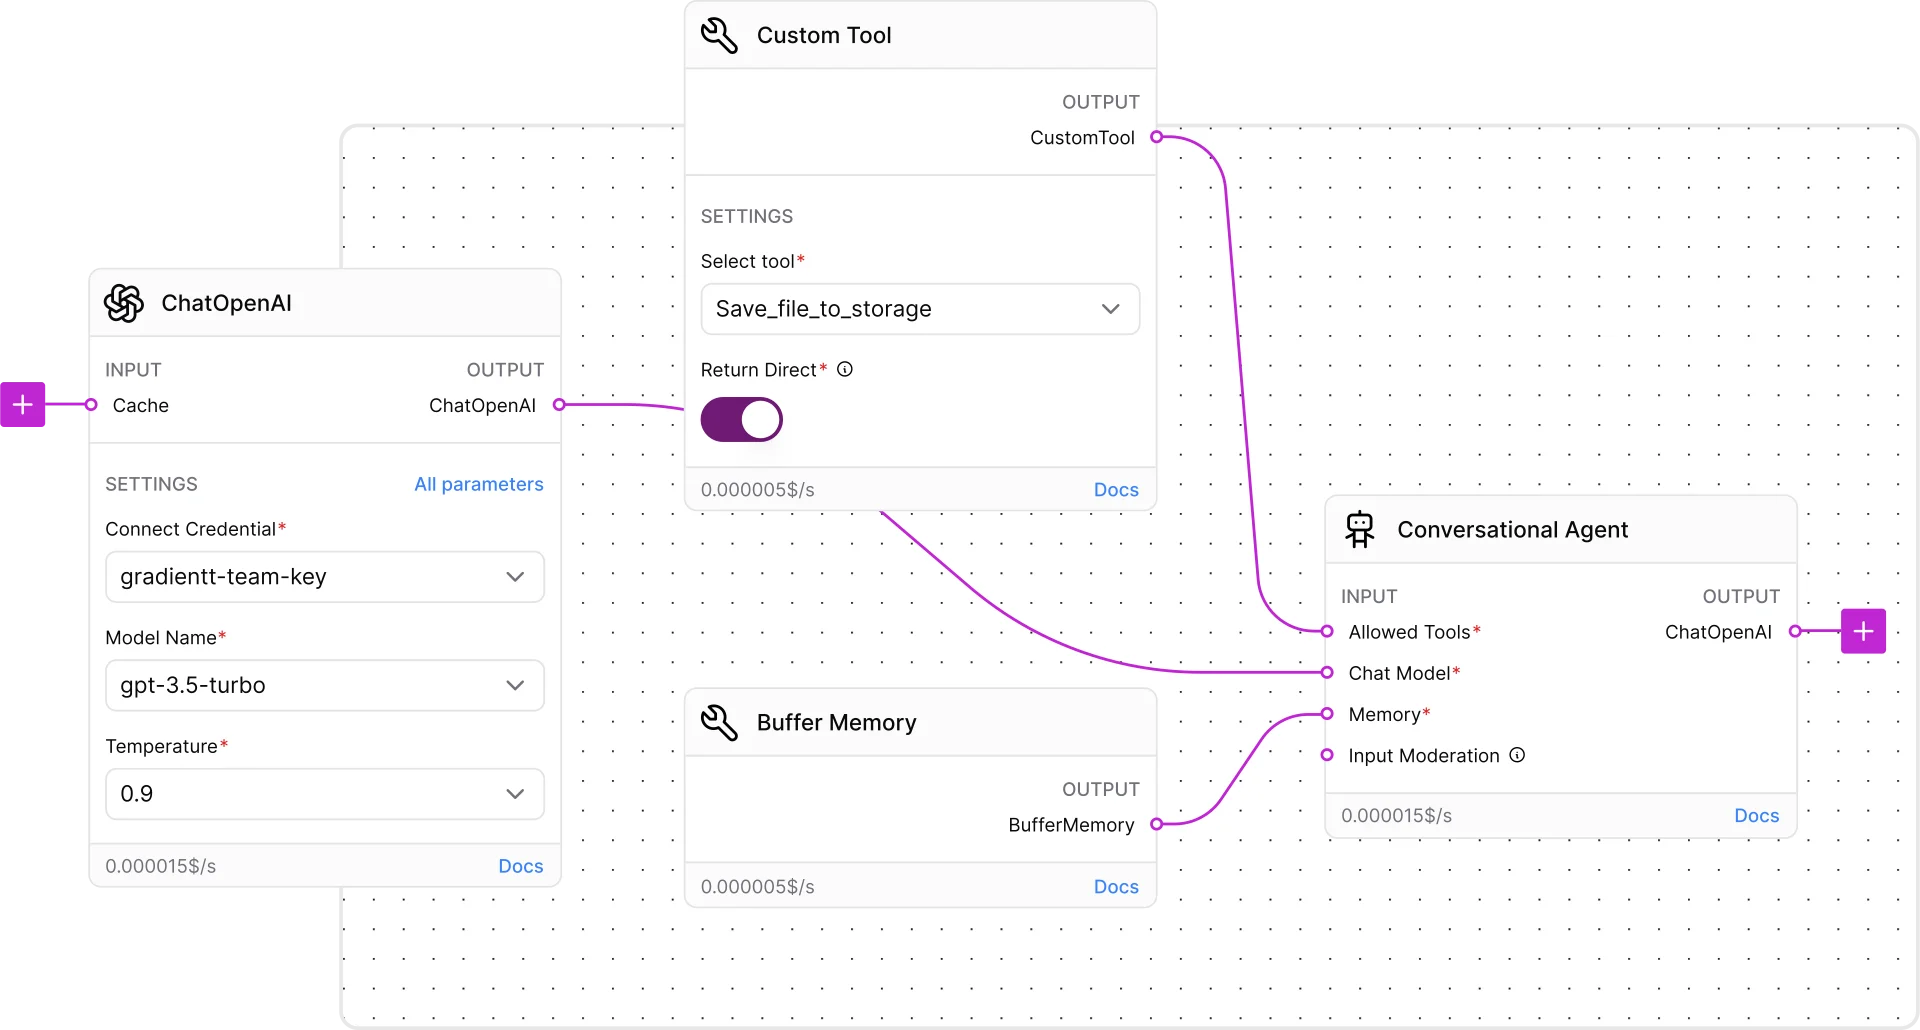This screenshot has height=1030, width=1920.
Task: Open the Connect Credential dropdown
Action: point(324,577)
